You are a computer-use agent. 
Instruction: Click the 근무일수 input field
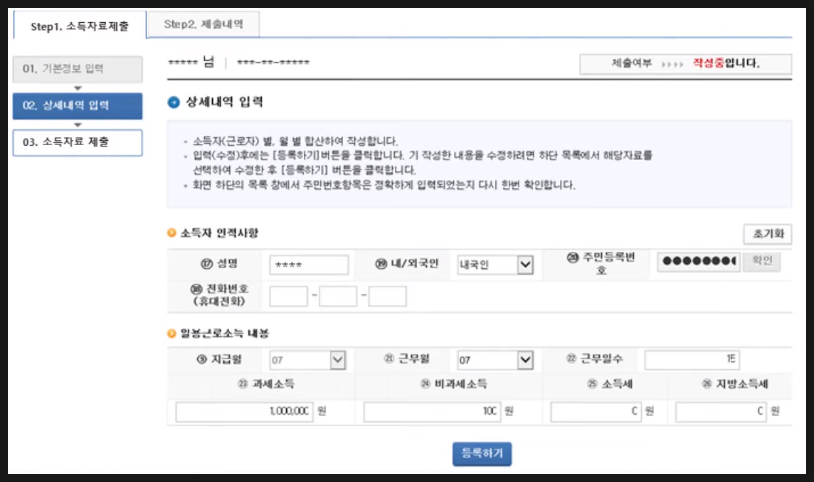691,360
